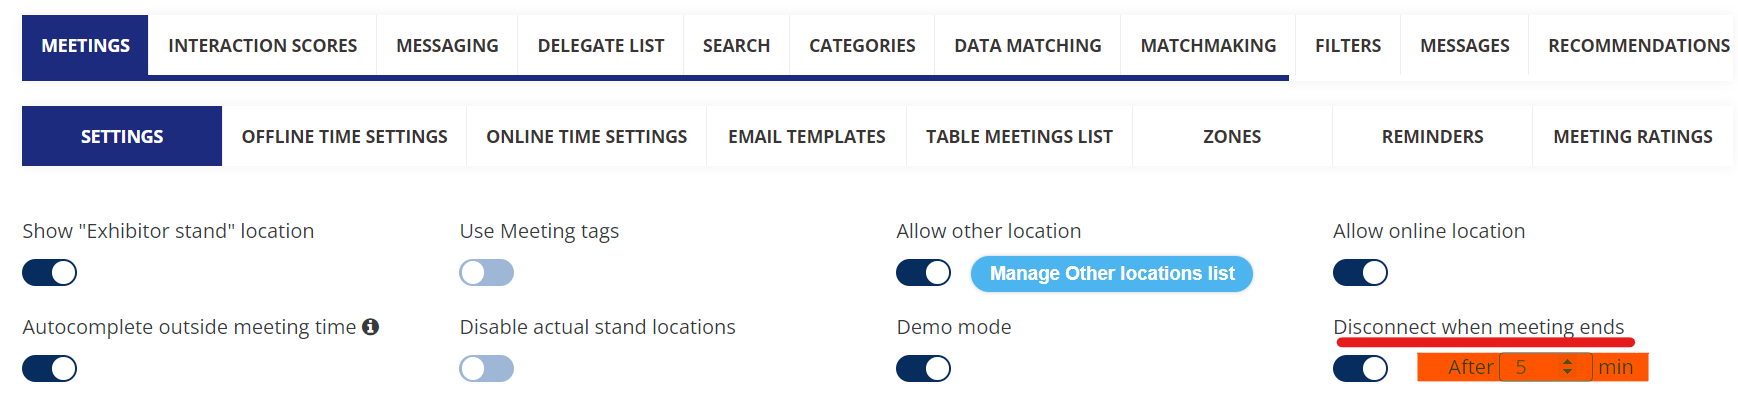Toggle Disconnect when meeting ends switch
Viewport: 1738px width, 403px height.
coord(1360,369)
